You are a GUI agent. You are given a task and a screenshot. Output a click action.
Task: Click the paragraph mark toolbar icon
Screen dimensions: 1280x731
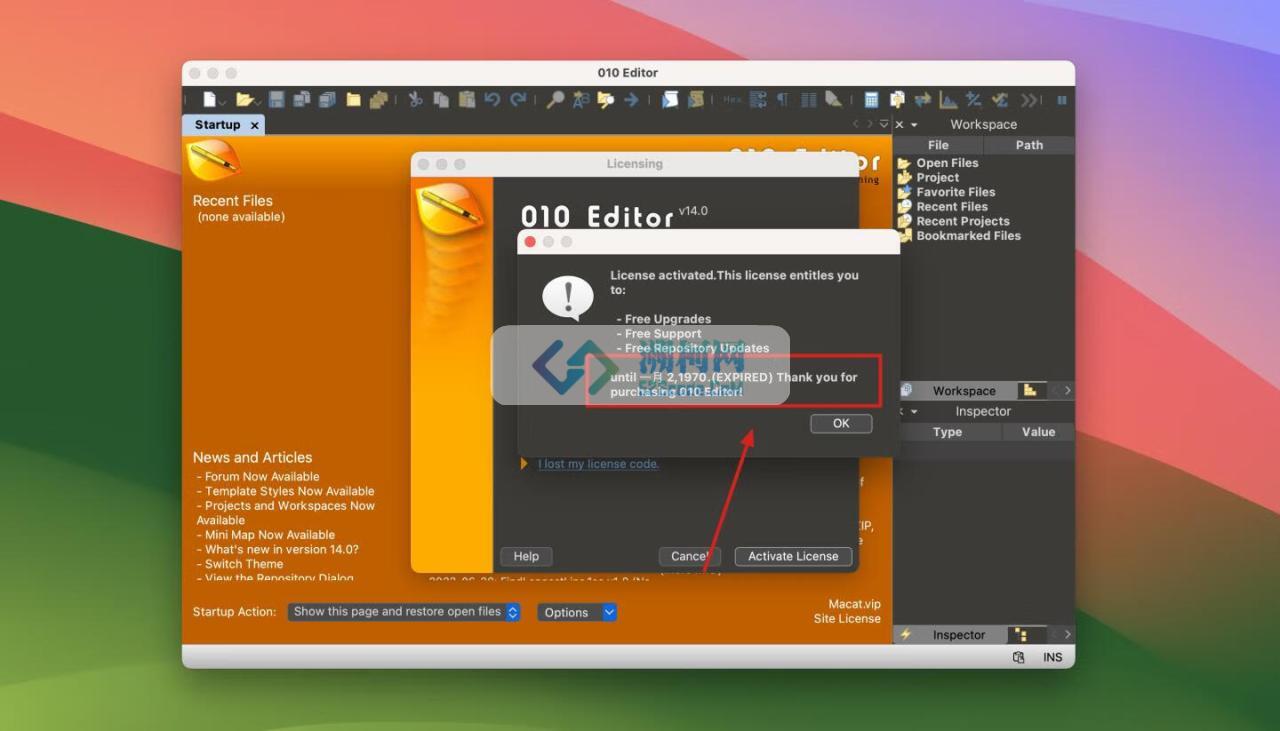pos(782,99)
